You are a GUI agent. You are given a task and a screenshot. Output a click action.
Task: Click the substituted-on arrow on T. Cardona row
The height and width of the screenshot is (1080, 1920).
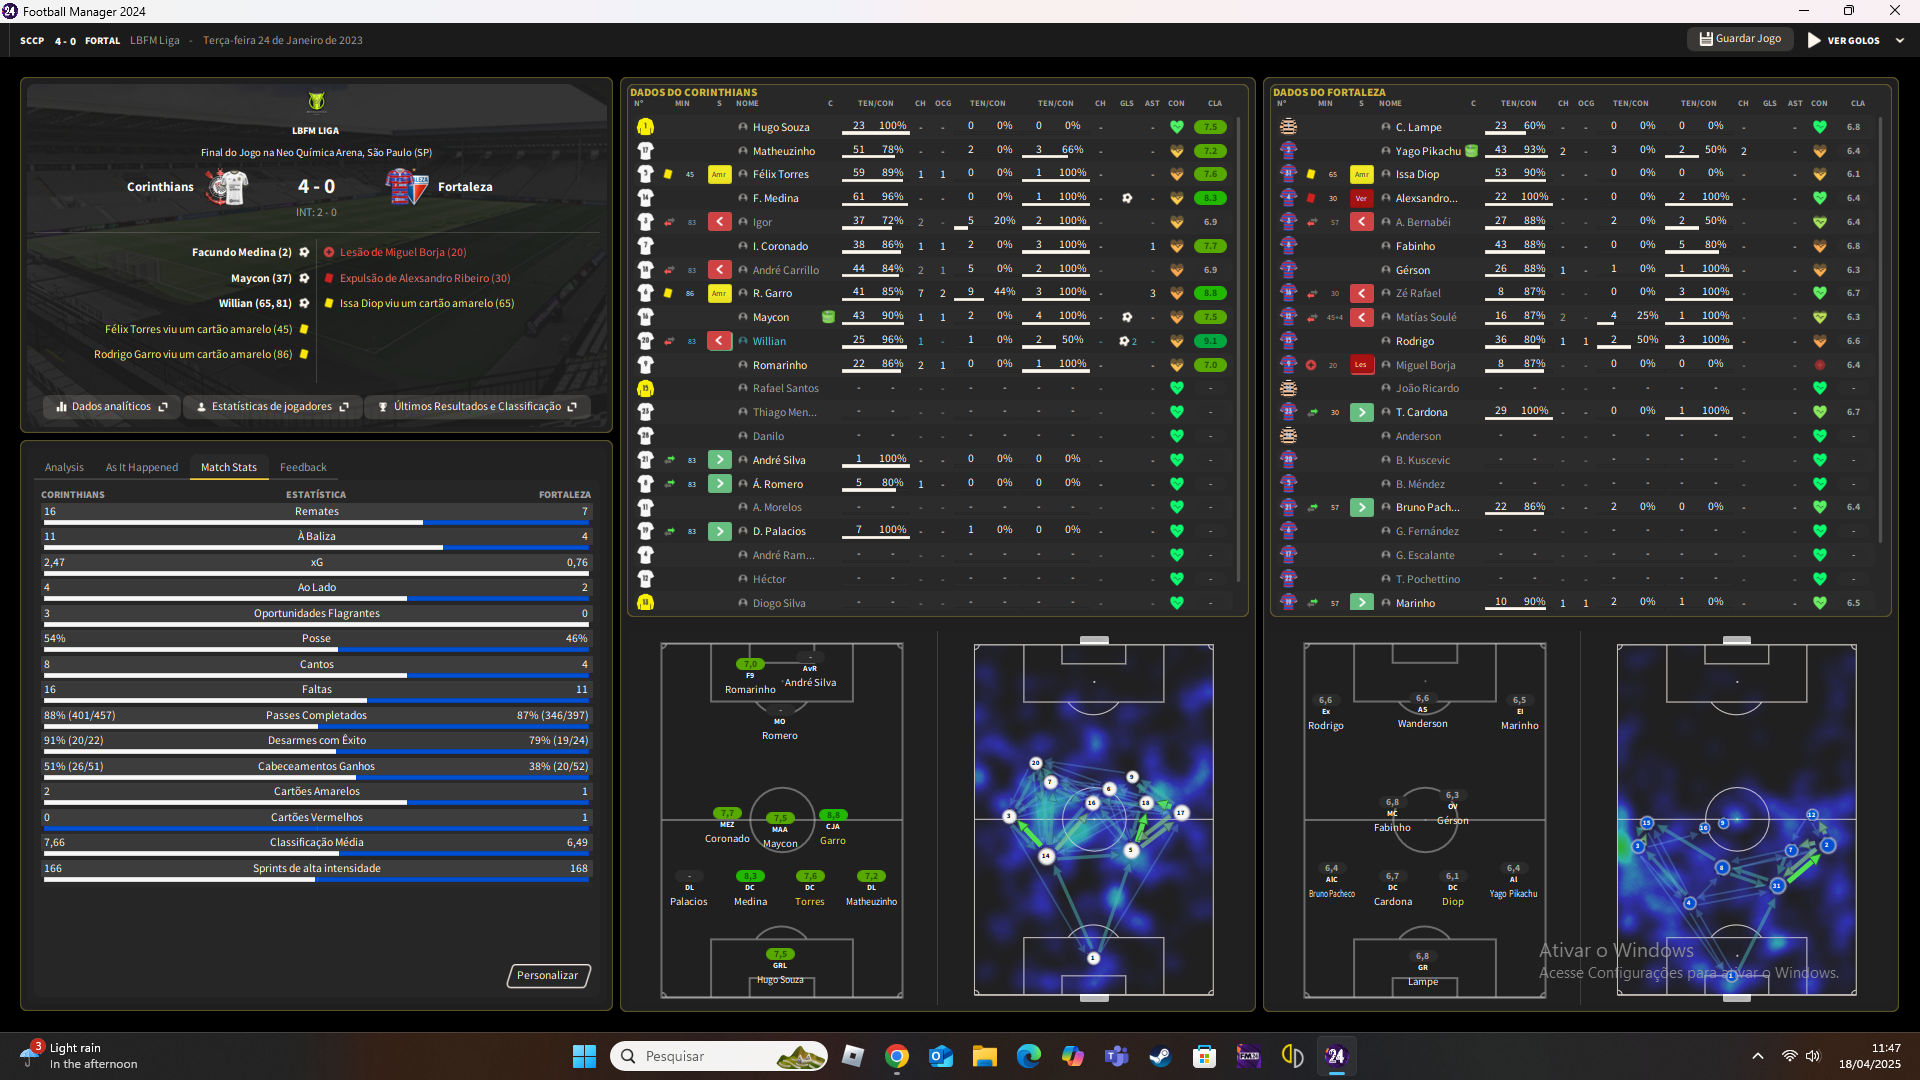pos(1361,412)
